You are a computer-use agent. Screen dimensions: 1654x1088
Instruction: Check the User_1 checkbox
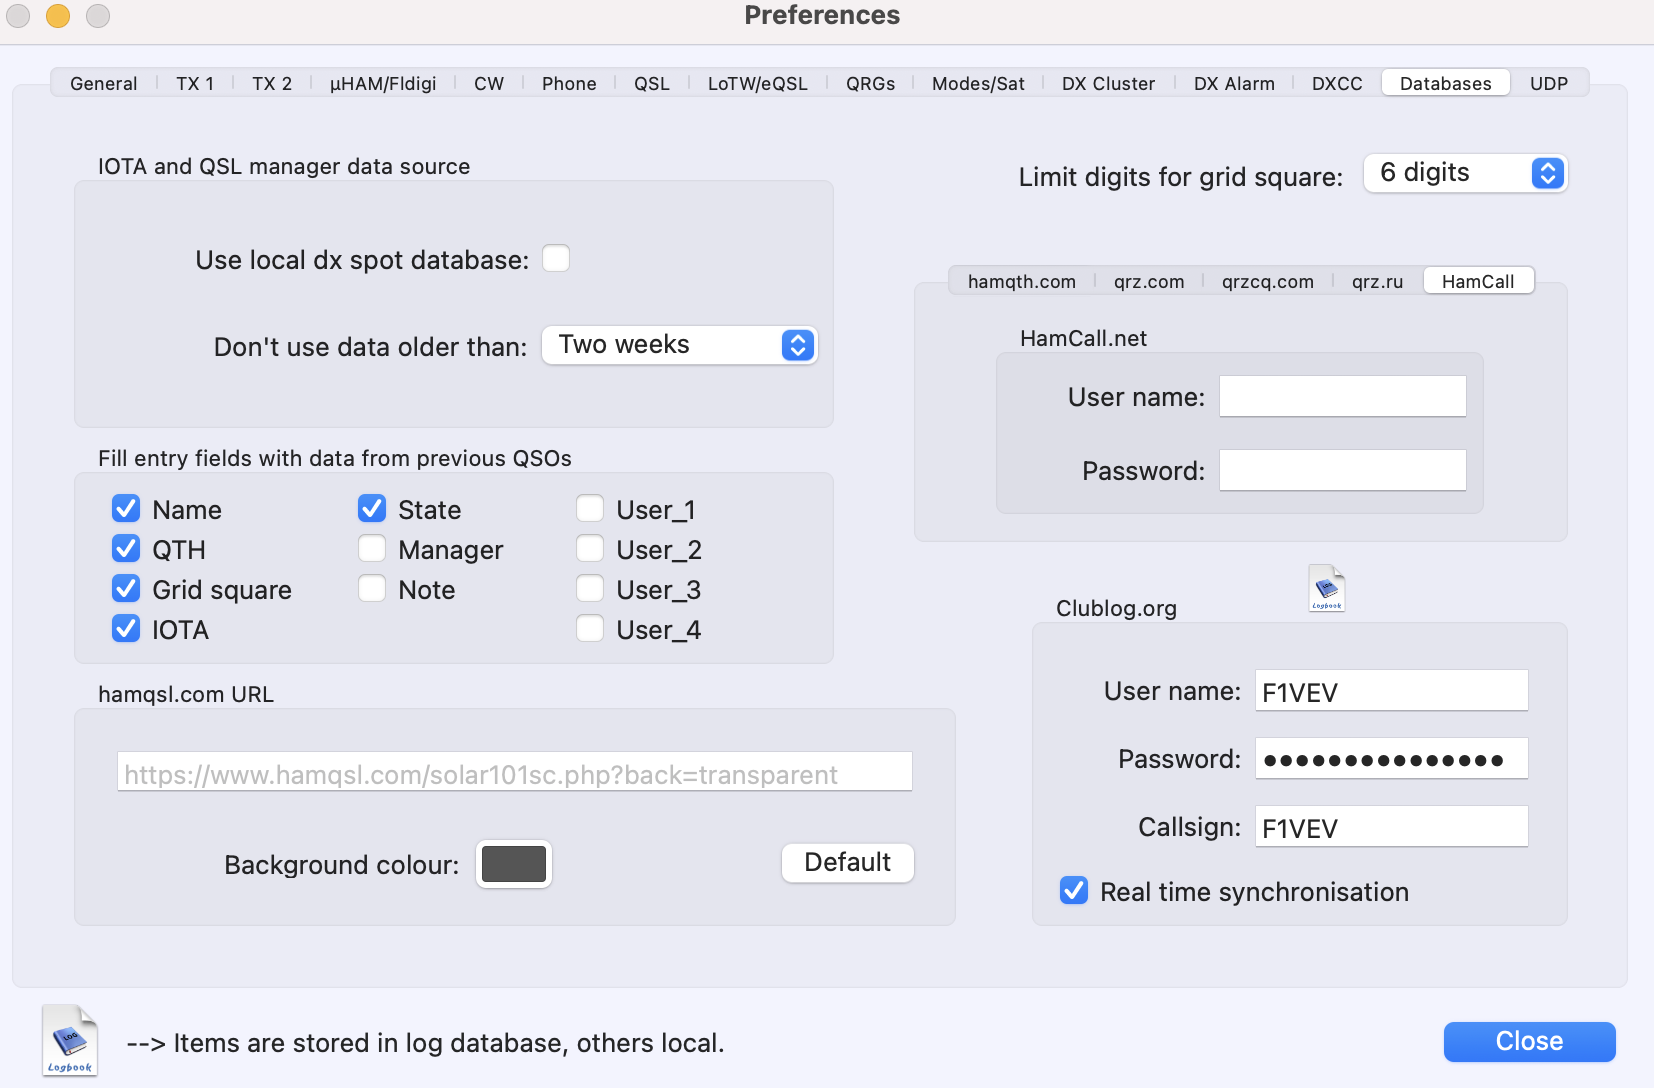(x=590, y=509)
